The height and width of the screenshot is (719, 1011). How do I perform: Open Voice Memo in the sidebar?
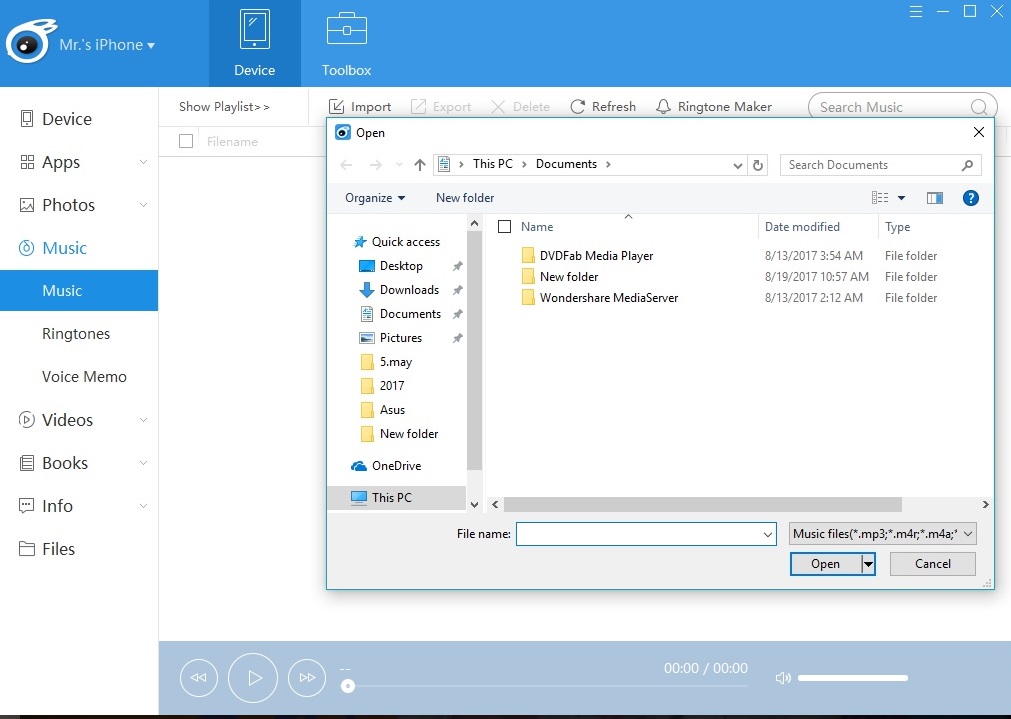pos(84,377)
